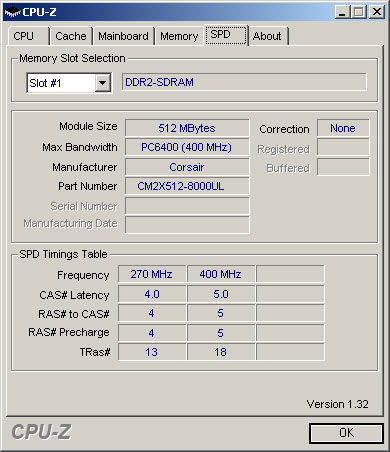Click the CPU-Z title bar text
390x452 pixels.
pos(39,12)
